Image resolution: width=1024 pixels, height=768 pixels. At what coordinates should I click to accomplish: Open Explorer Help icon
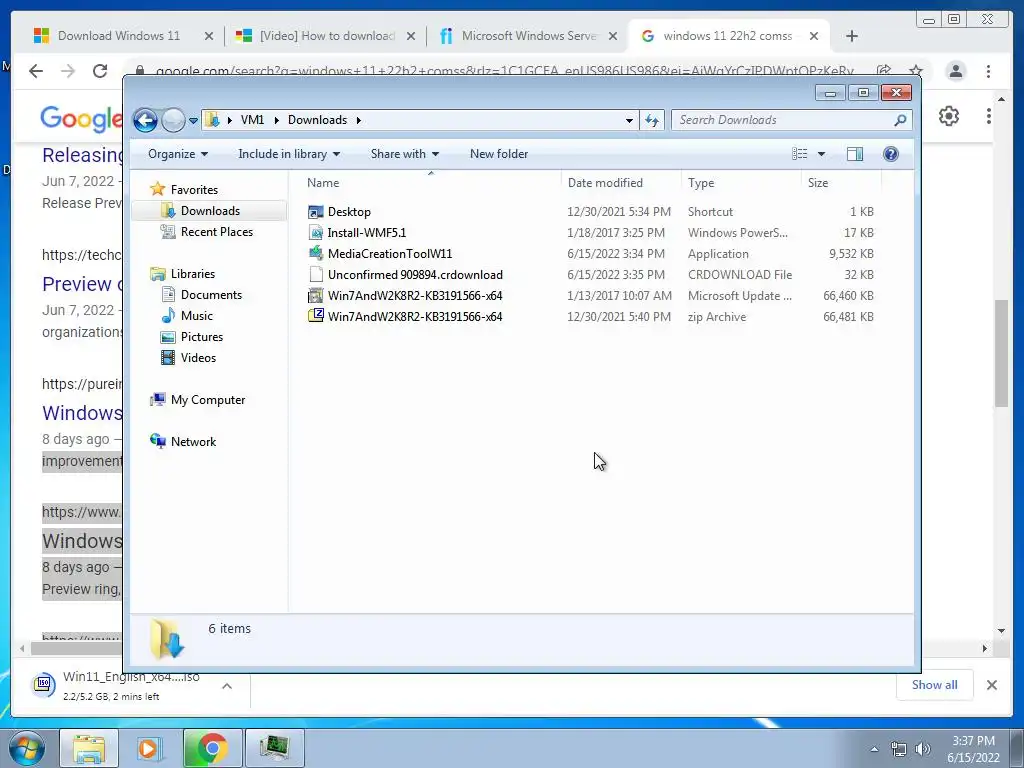click(x=891, y=154)
